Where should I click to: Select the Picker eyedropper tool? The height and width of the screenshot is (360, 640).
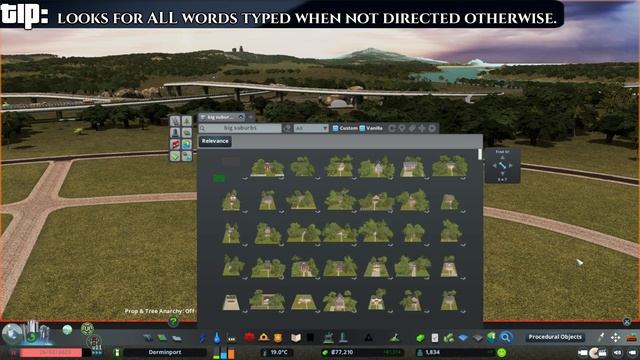pyautogui.click(x=601, y=337)
